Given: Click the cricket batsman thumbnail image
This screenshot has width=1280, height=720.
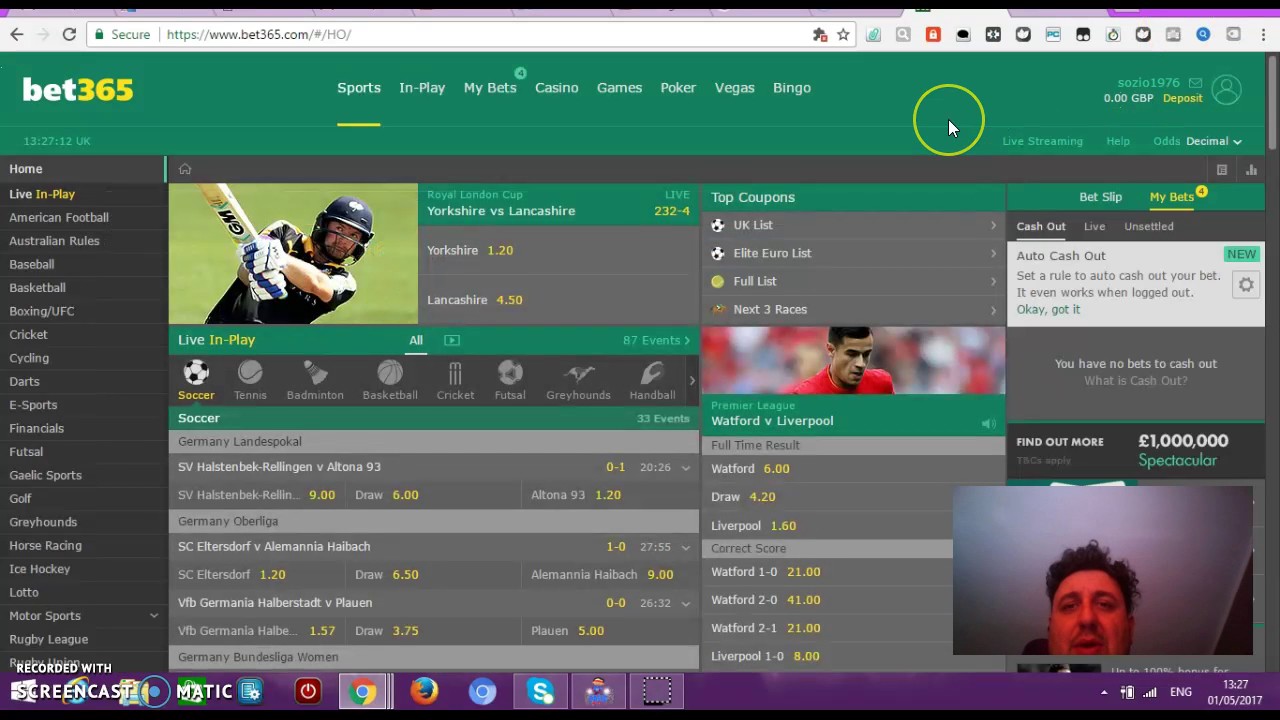Looking at the screenshot, I should [293, 254].
